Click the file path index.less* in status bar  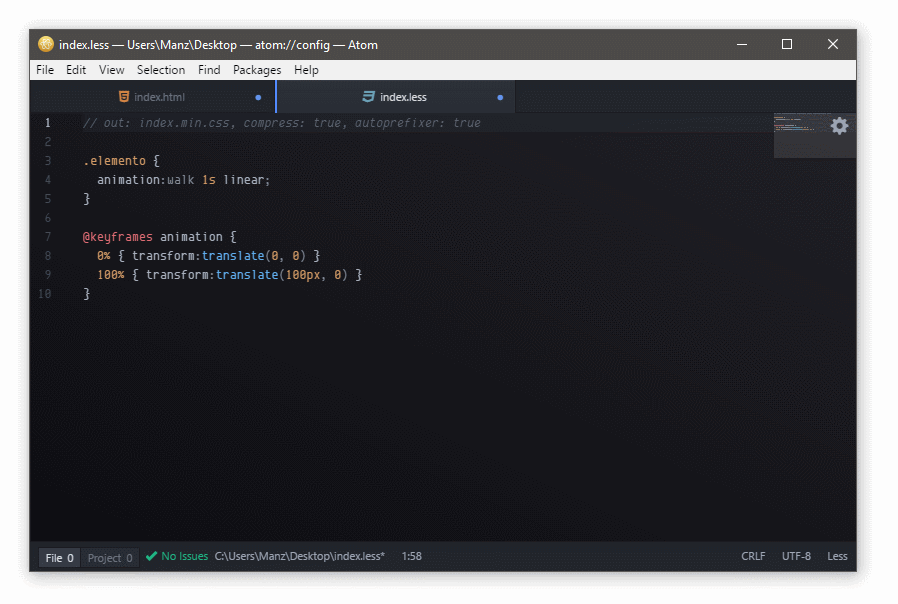(x=300, y=556)
